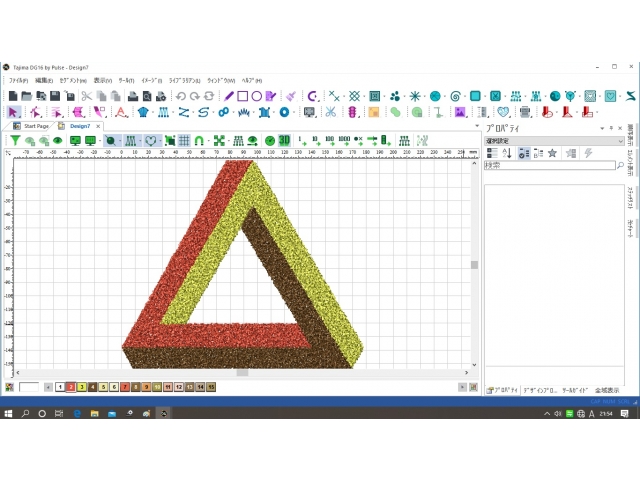Click the properties search magnifier button

click(620, 165)
